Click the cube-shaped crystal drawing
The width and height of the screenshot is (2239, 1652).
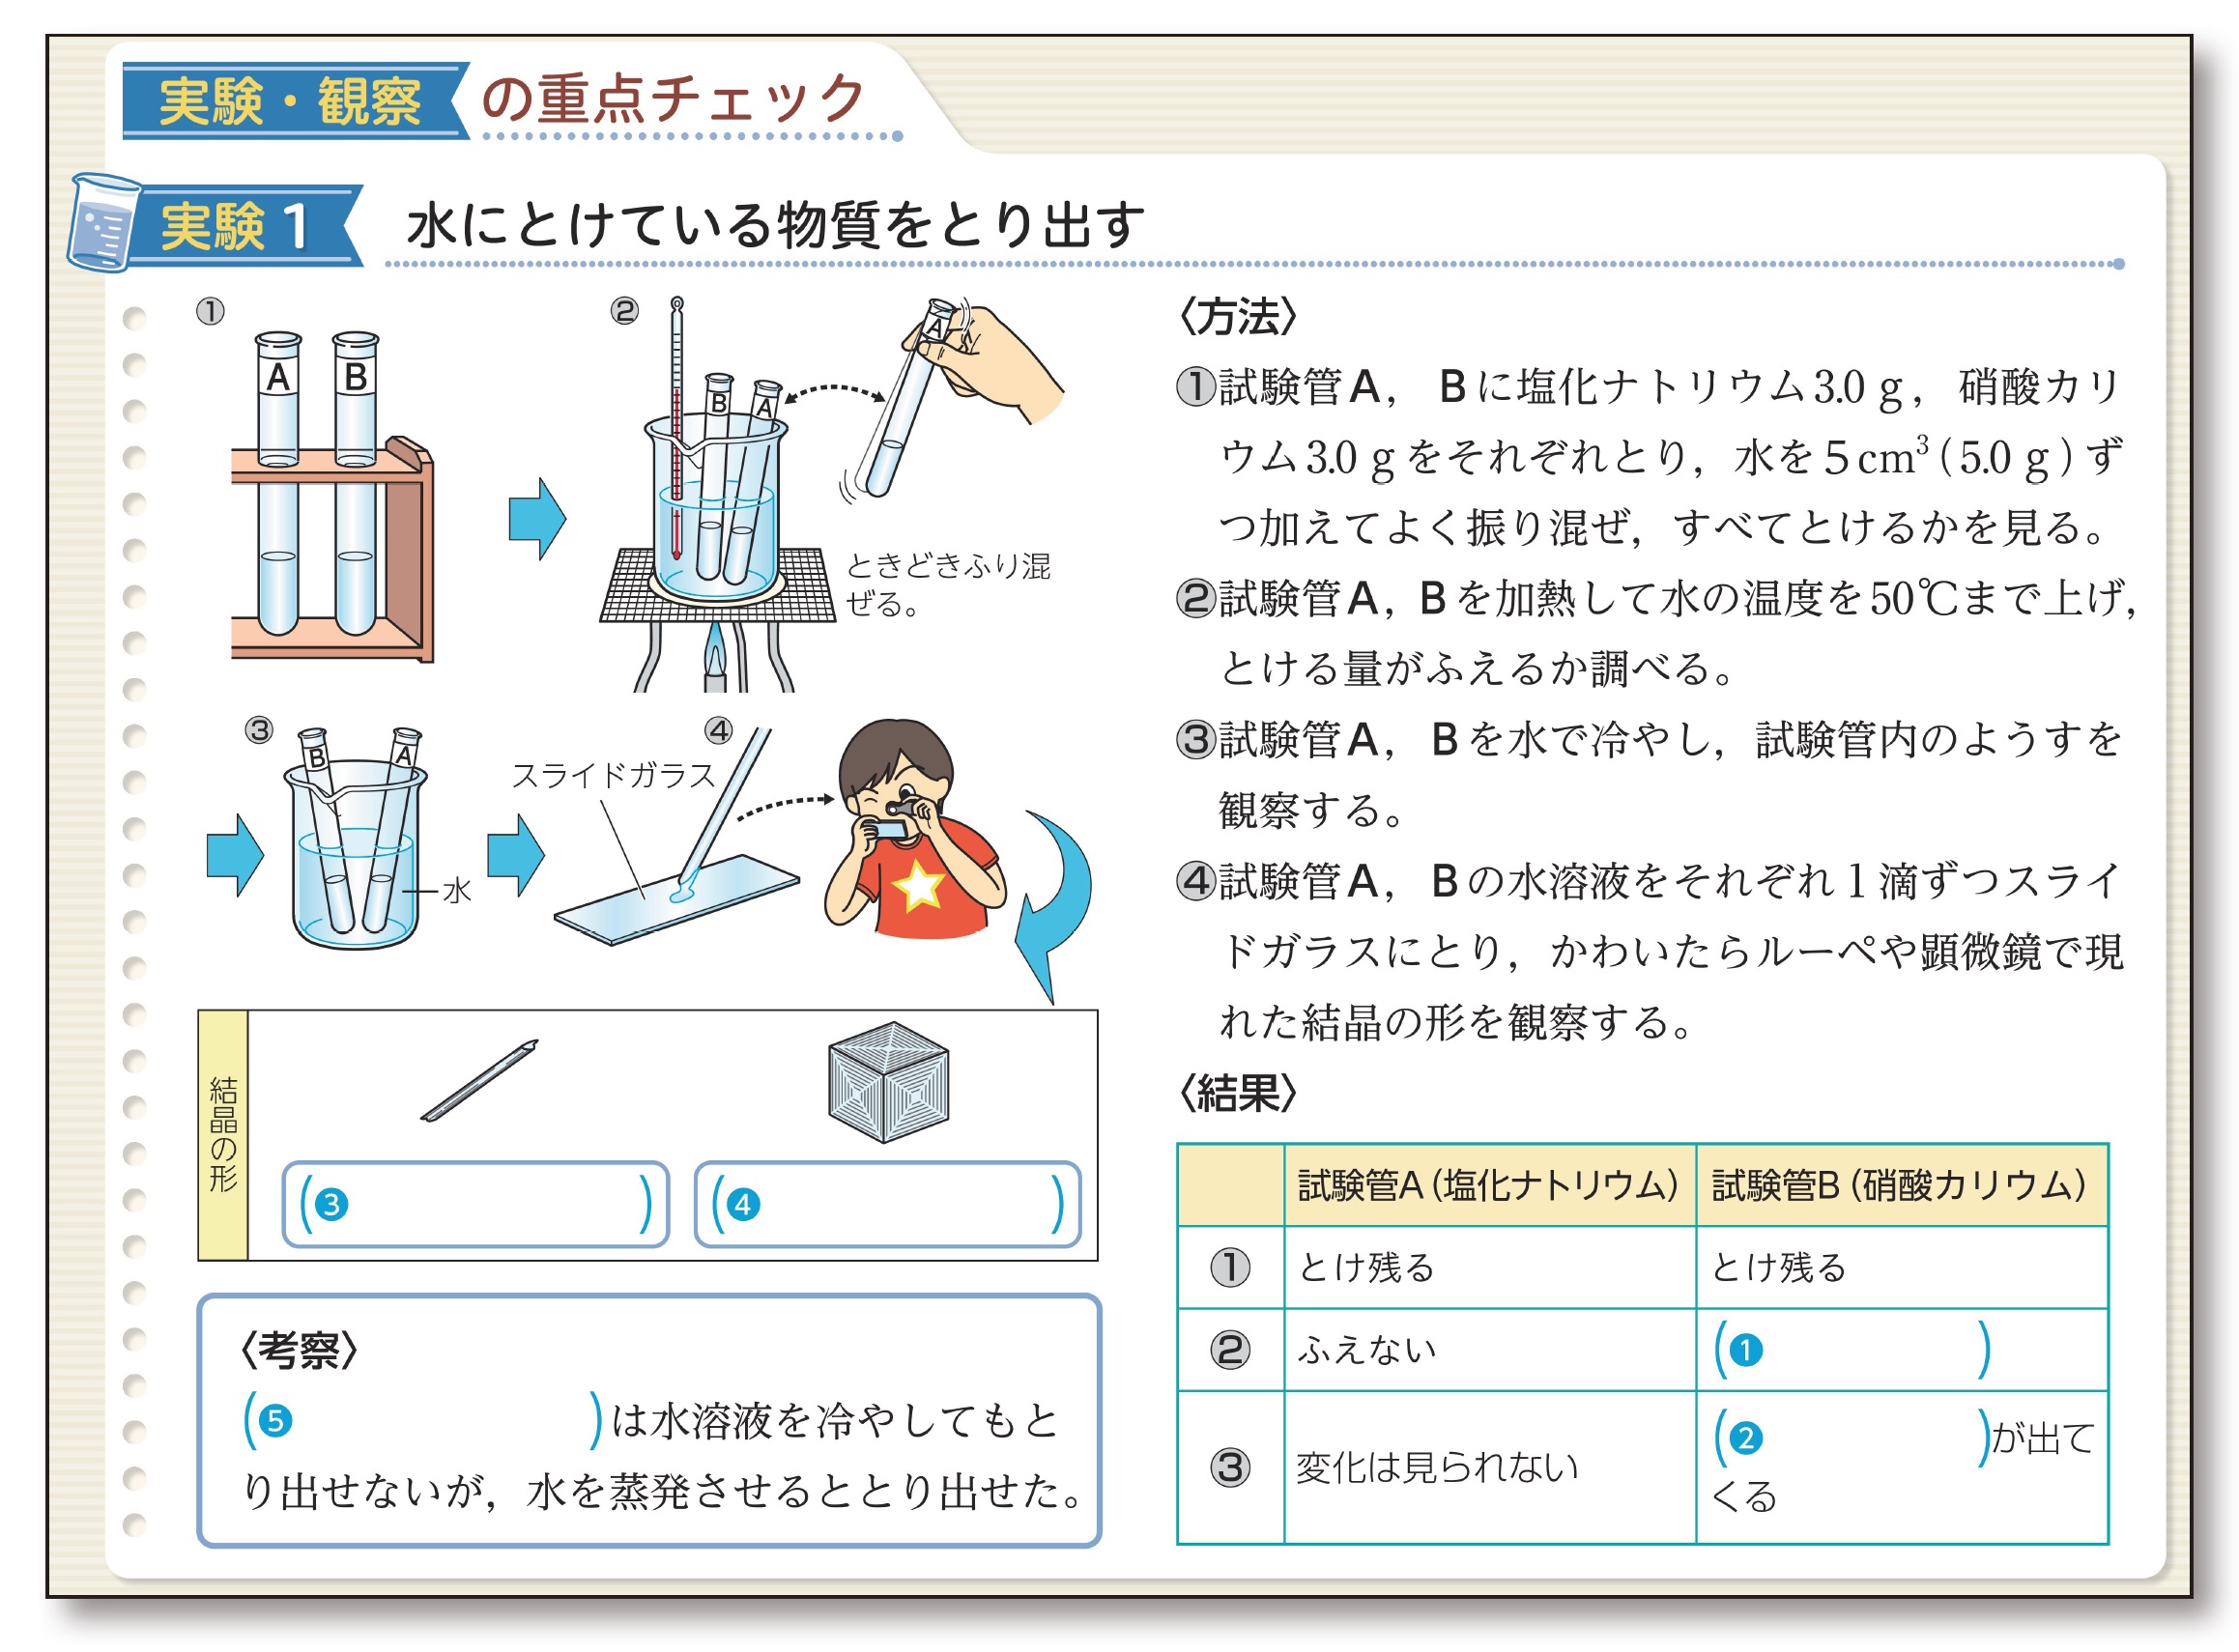point(888,1082)
